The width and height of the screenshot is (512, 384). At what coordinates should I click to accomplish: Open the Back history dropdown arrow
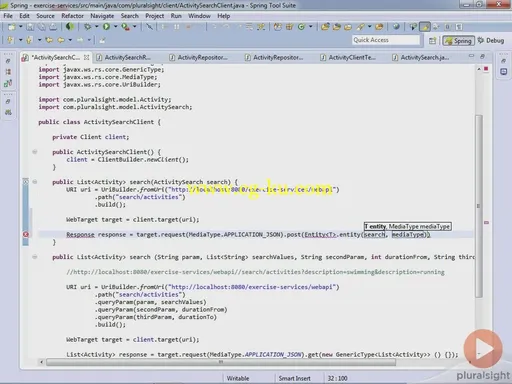pos(70,40)
